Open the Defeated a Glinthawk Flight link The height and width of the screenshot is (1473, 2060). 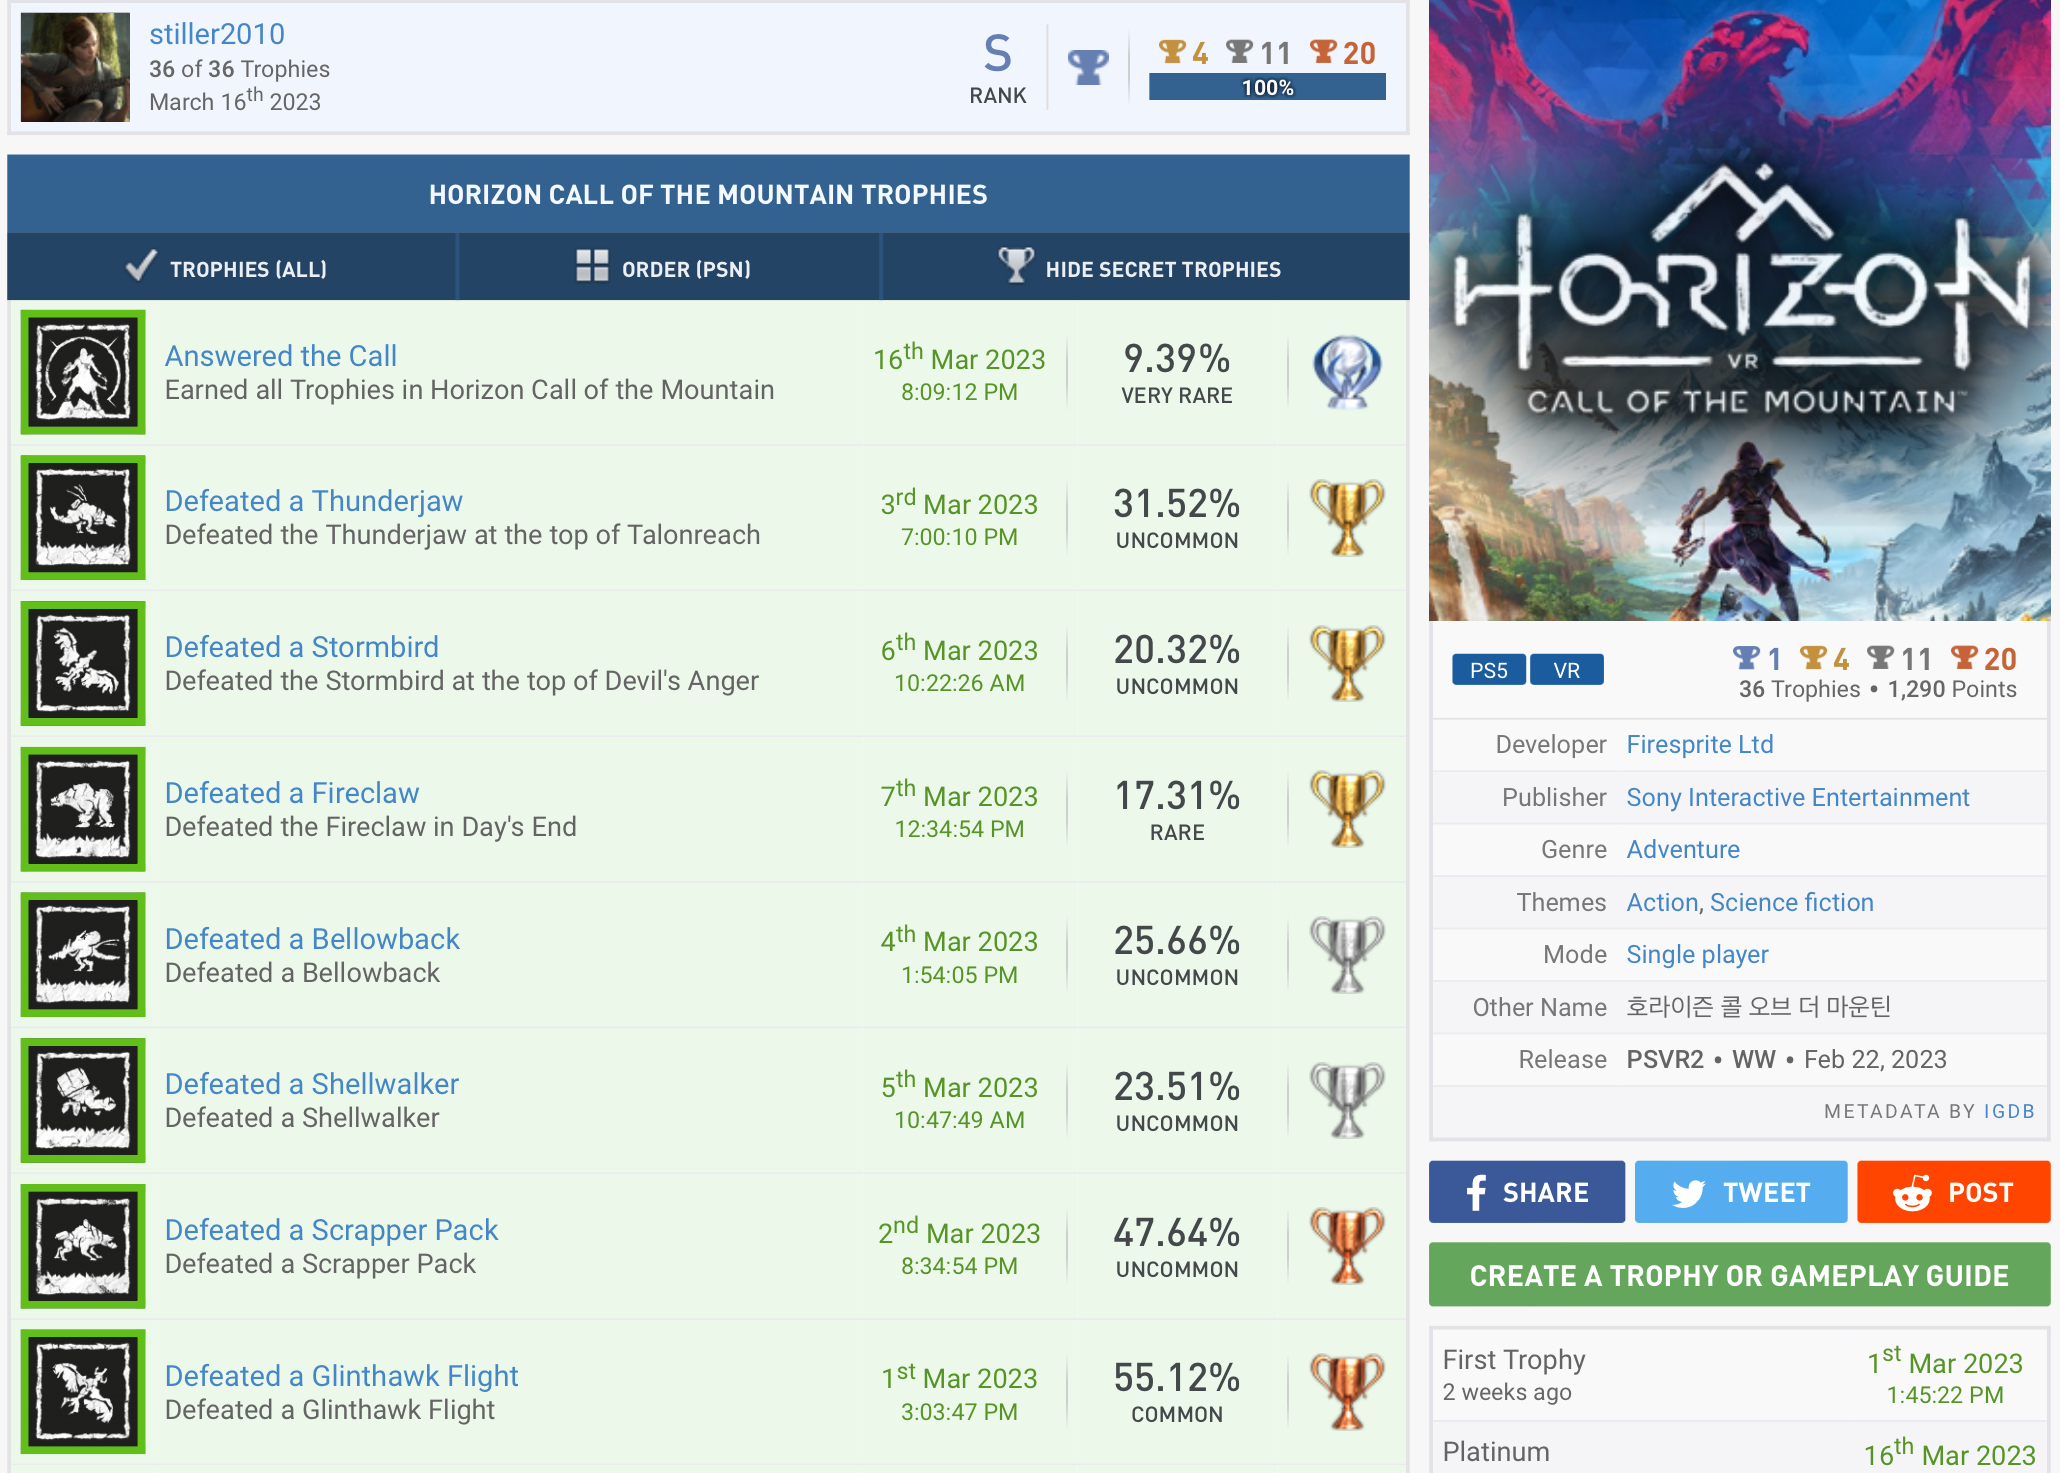(342, 1376)
